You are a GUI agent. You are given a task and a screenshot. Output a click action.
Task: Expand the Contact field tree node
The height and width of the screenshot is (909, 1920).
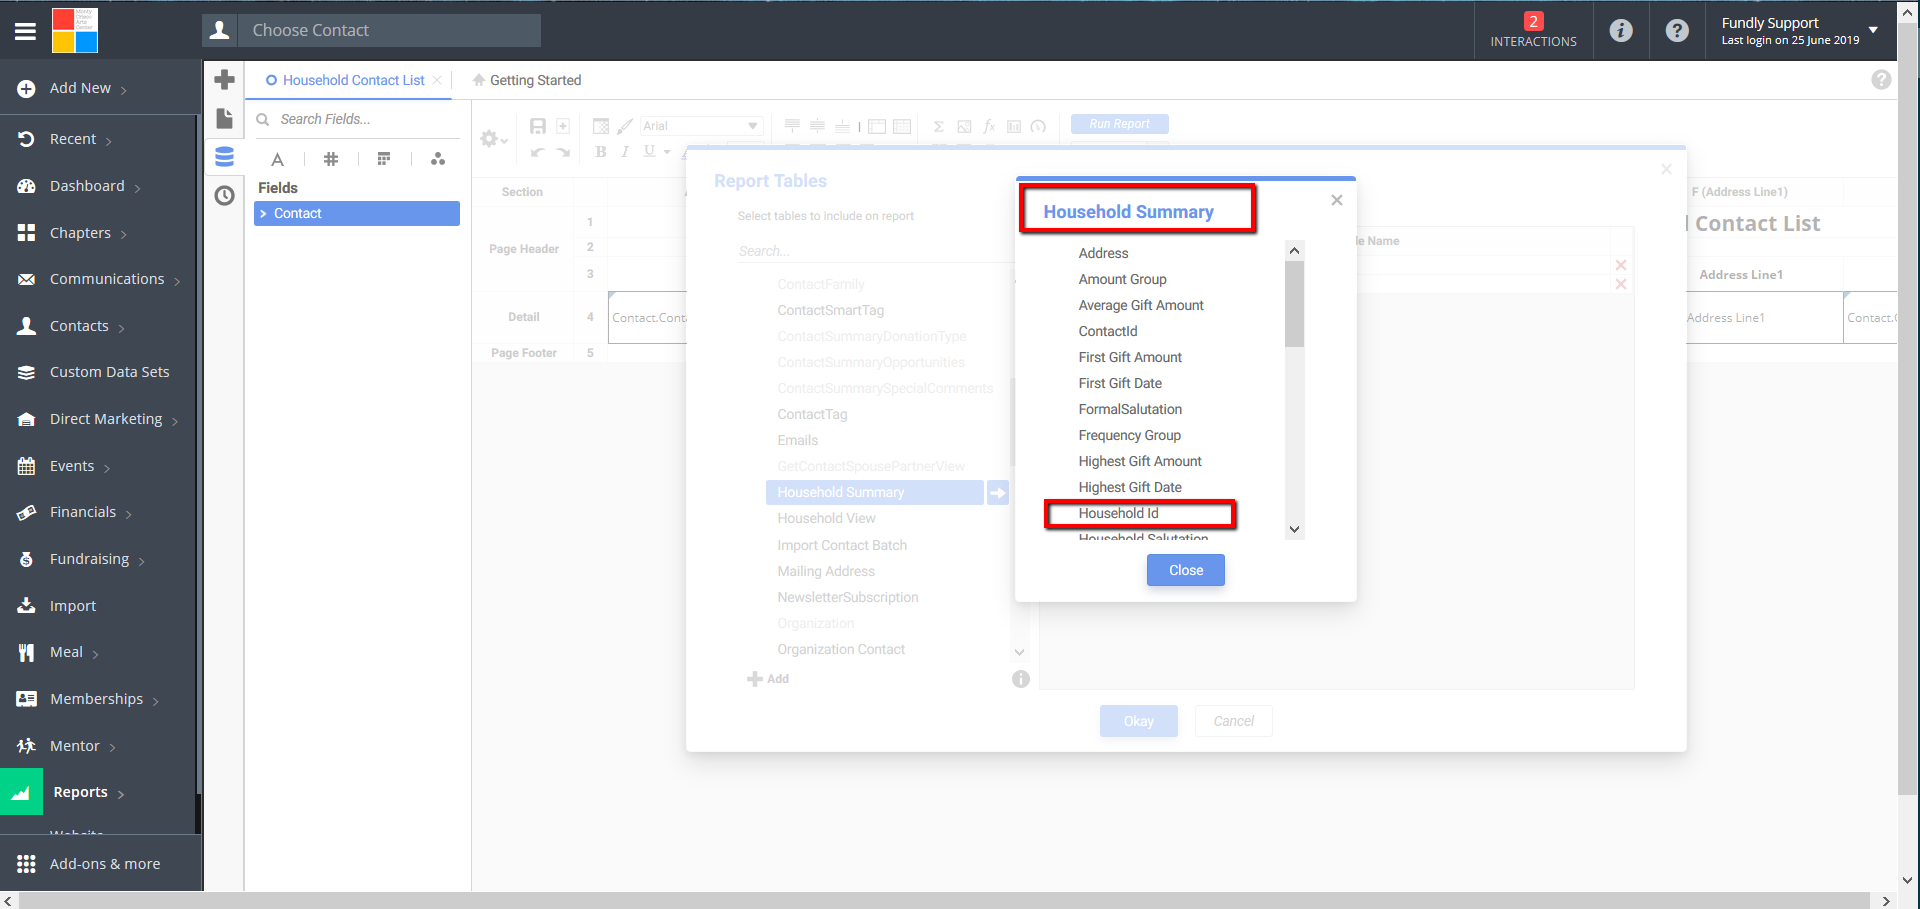[263, 214]
